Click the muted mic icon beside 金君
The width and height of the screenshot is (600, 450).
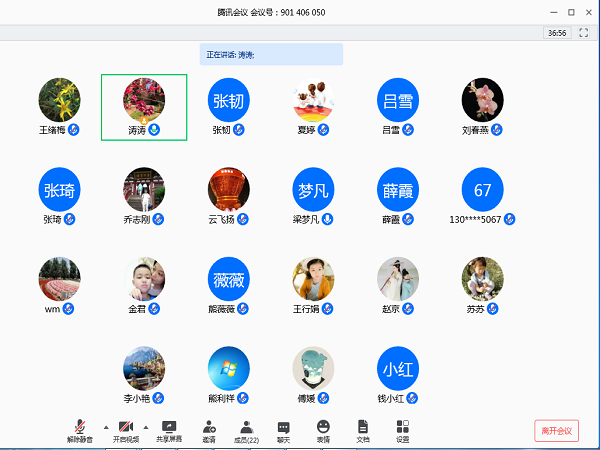click(x=154, y=309)
